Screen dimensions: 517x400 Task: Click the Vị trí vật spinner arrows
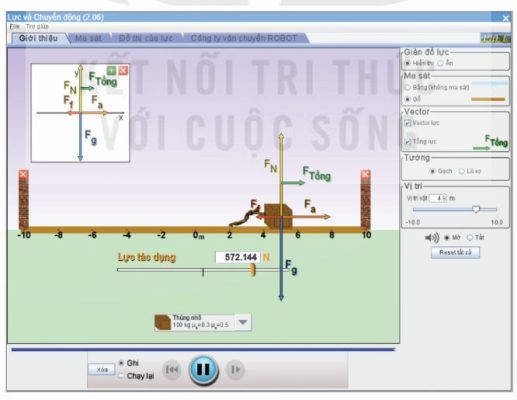(x=445, y=198)
